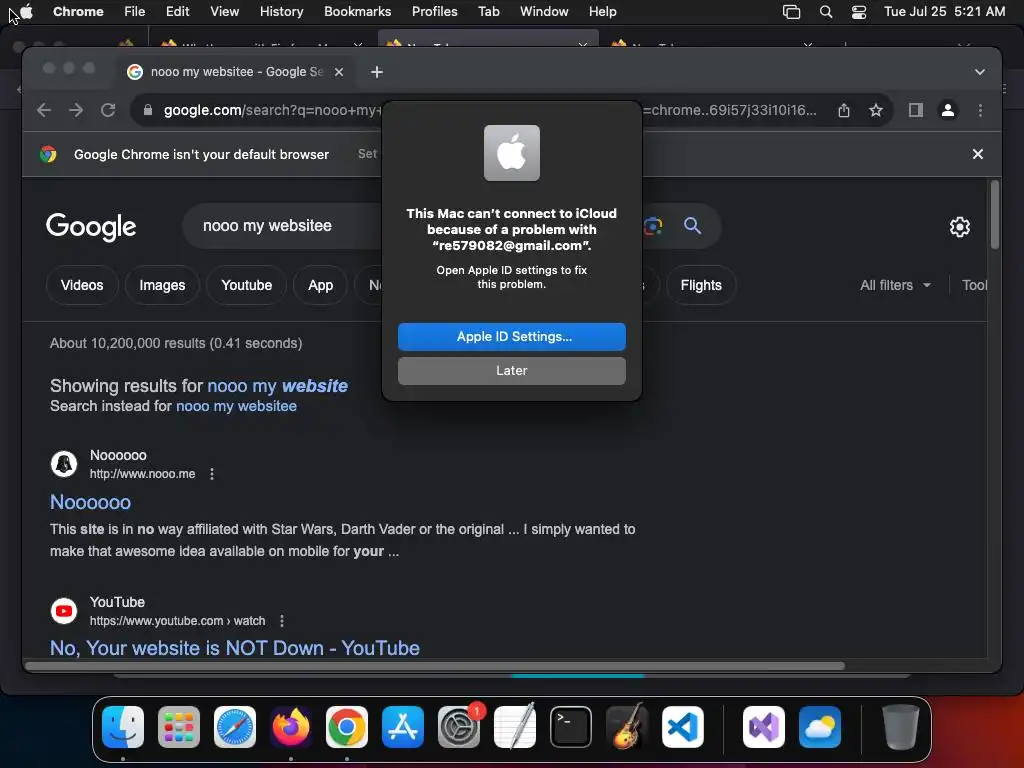Open Chrome three-dot menu
The height and width of the screenshot is (768, 1024).
(x=980, y=110)
